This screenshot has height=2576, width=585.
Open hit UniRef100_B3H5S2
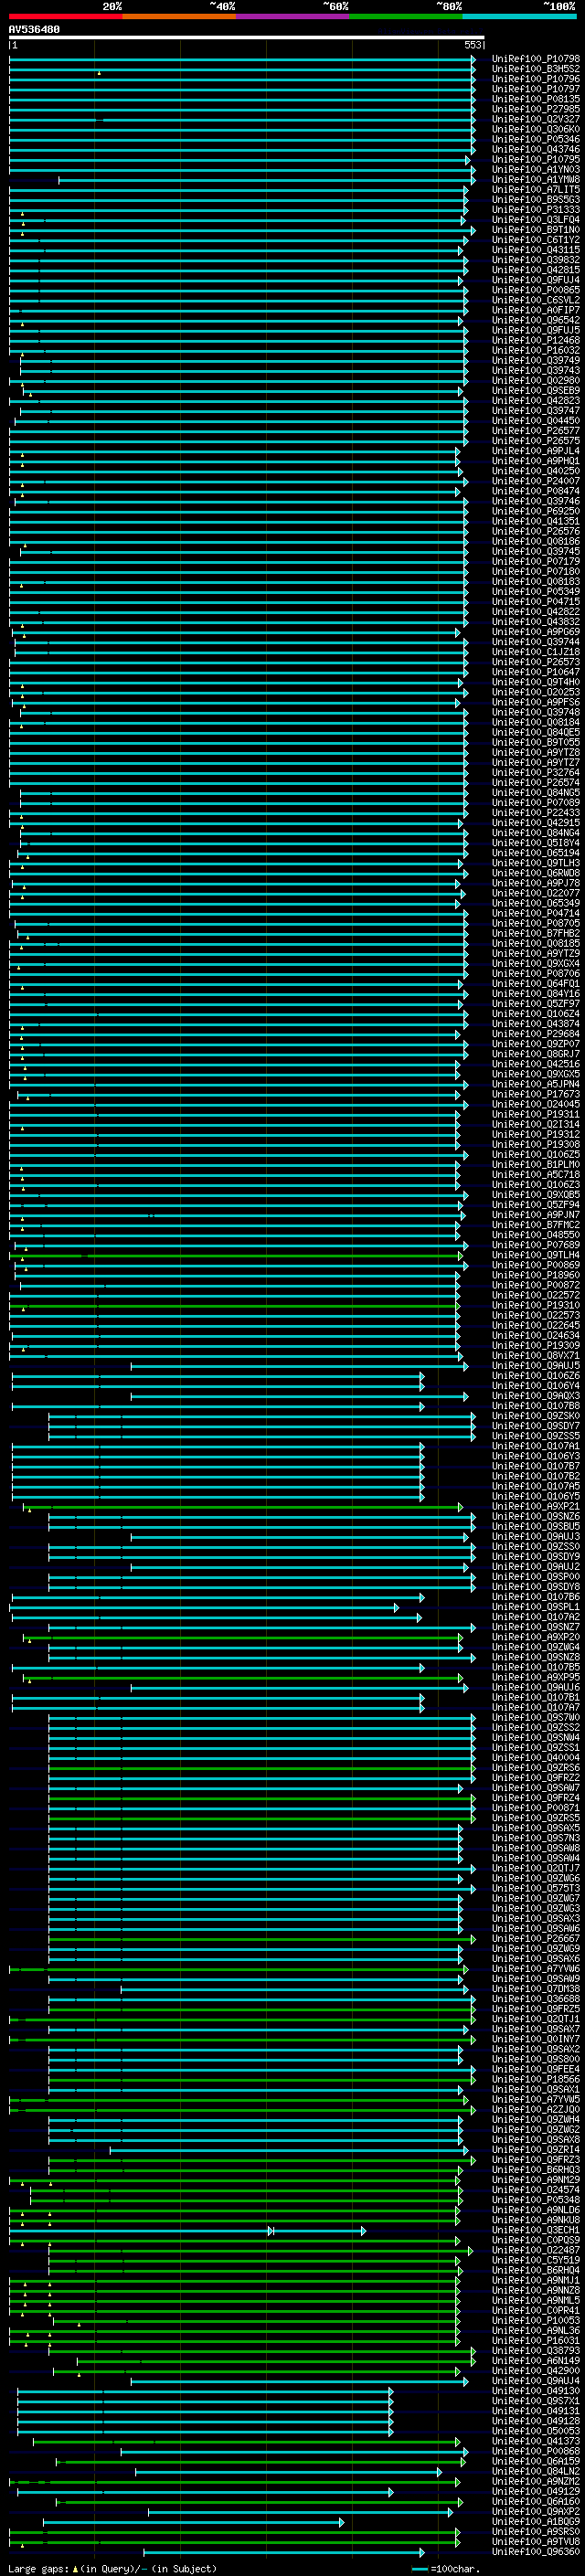536,69
